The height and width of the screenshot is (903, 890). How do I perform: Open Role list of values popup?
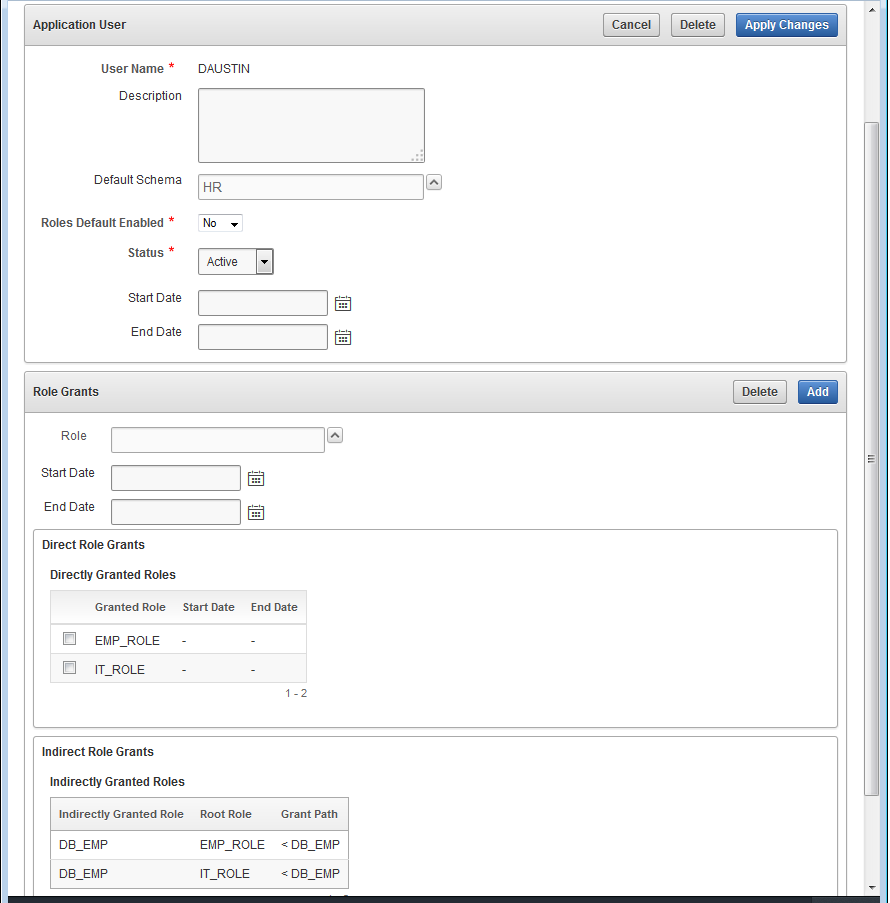click(336, 435)
